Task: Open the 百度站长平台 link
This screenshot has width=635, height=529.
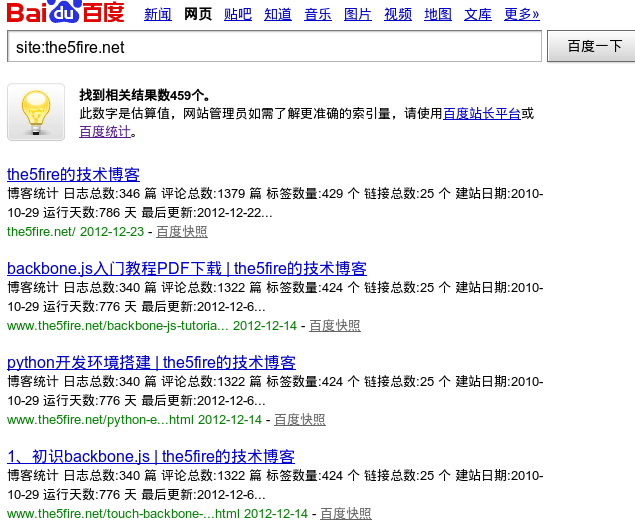Action: coord(482,113)
